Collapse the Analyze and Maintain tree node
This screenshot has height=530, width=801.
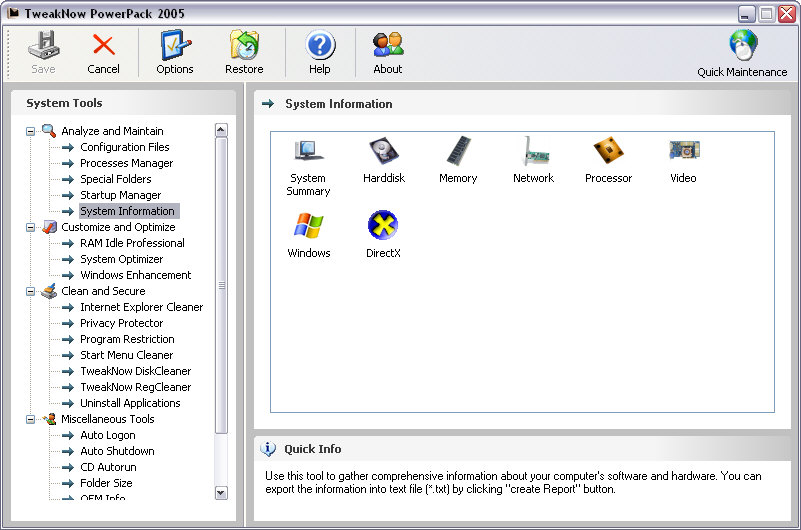click(x=31, y=131)
